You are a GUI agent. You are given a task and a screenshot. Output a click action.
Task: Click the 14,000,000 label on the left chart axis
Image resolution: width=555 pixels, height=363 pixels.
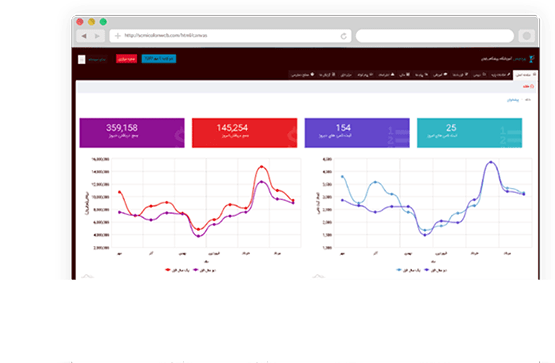pyautogui.click(x=100, y=172)
